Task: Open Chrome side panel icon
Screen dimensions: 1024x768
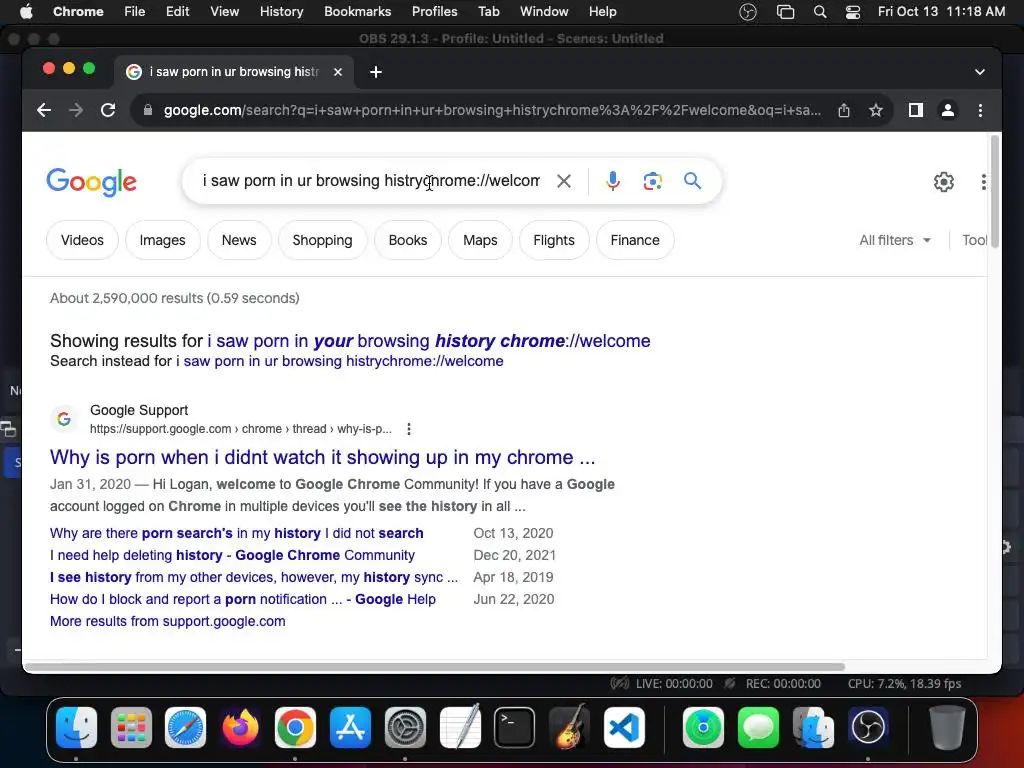Action: click(916, 110)
